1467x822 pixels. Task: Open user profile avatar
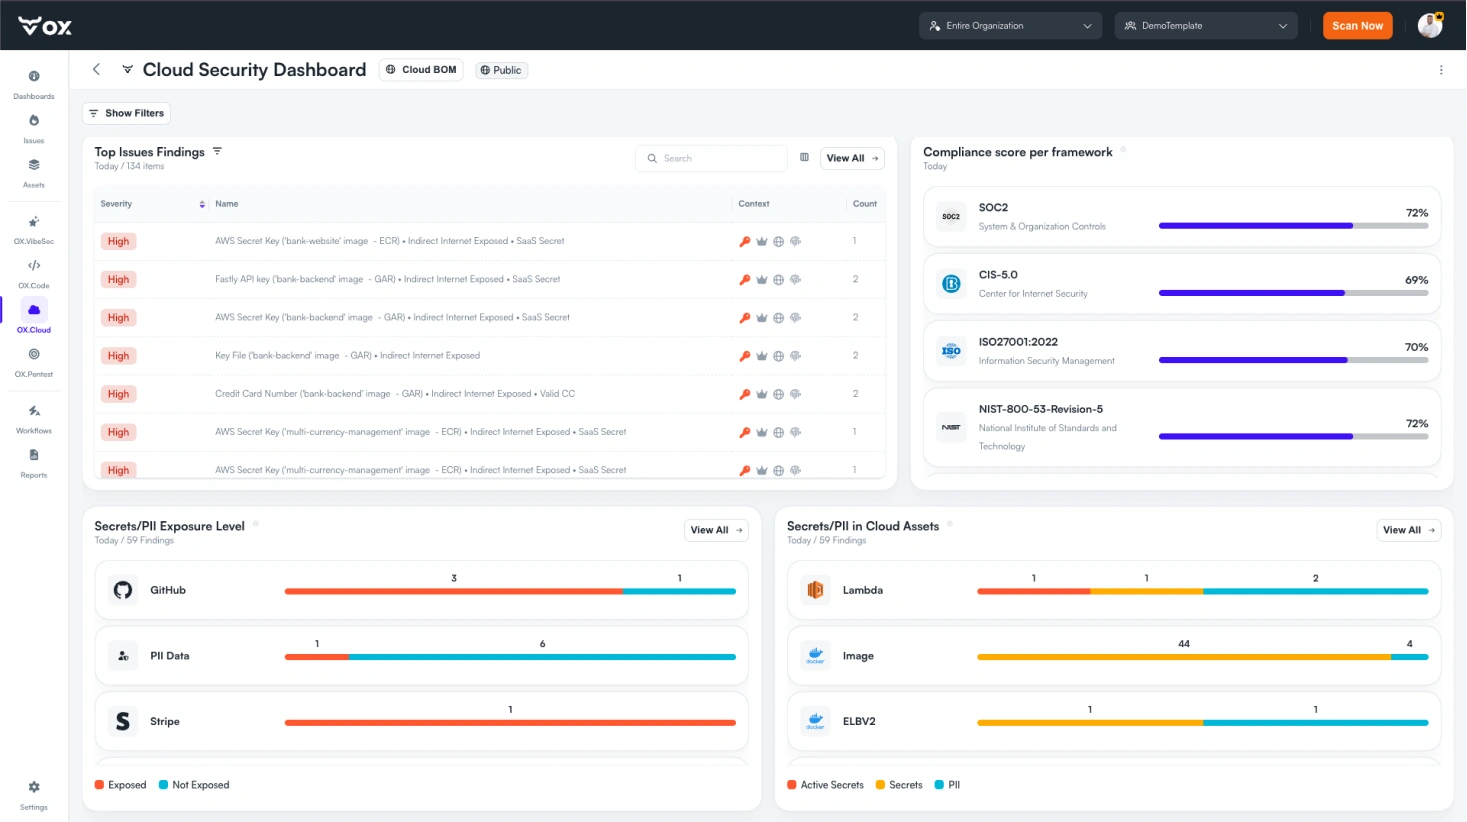[x=1430, y=25]
